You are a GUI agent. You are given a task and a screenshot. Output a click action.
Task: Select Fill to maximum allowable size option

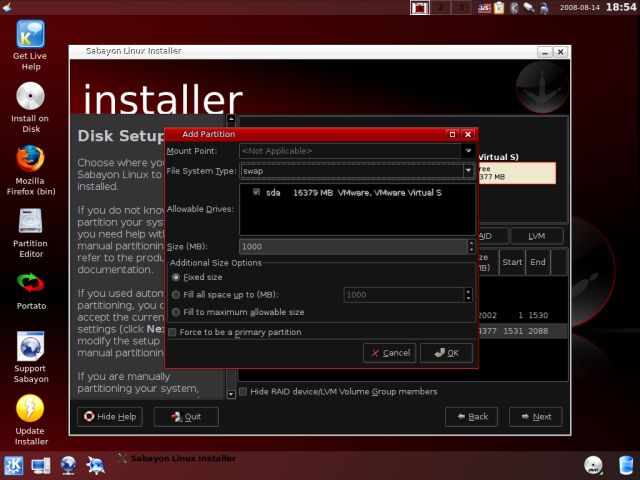coord(176,312)
